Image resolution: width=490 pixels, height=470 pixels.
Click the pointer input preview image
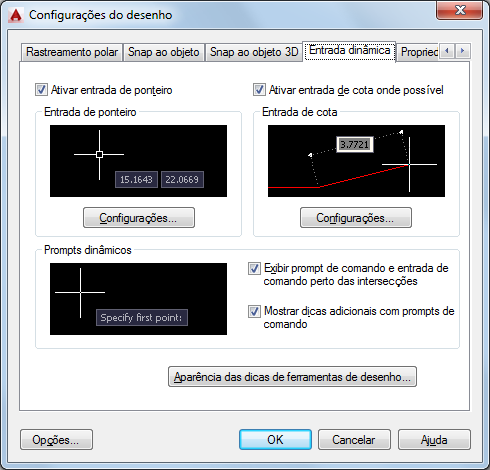click(138, 161)
